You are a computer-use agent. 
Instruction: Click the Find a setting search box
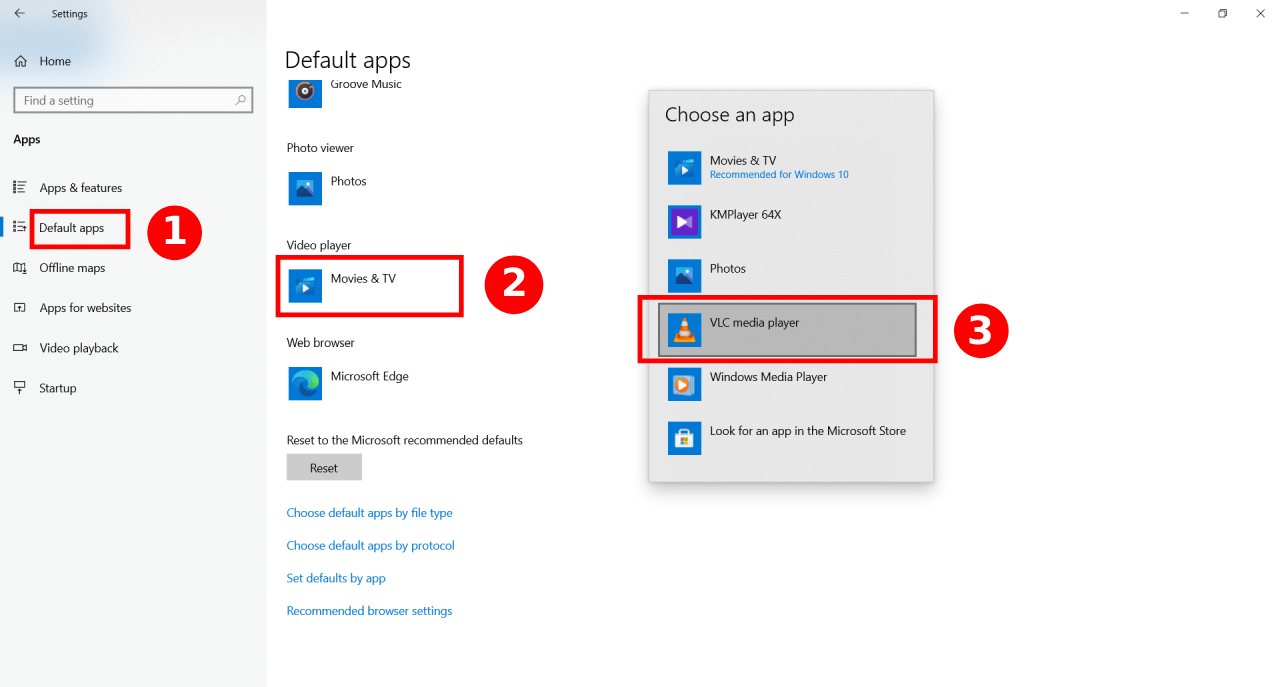[133, 100]
